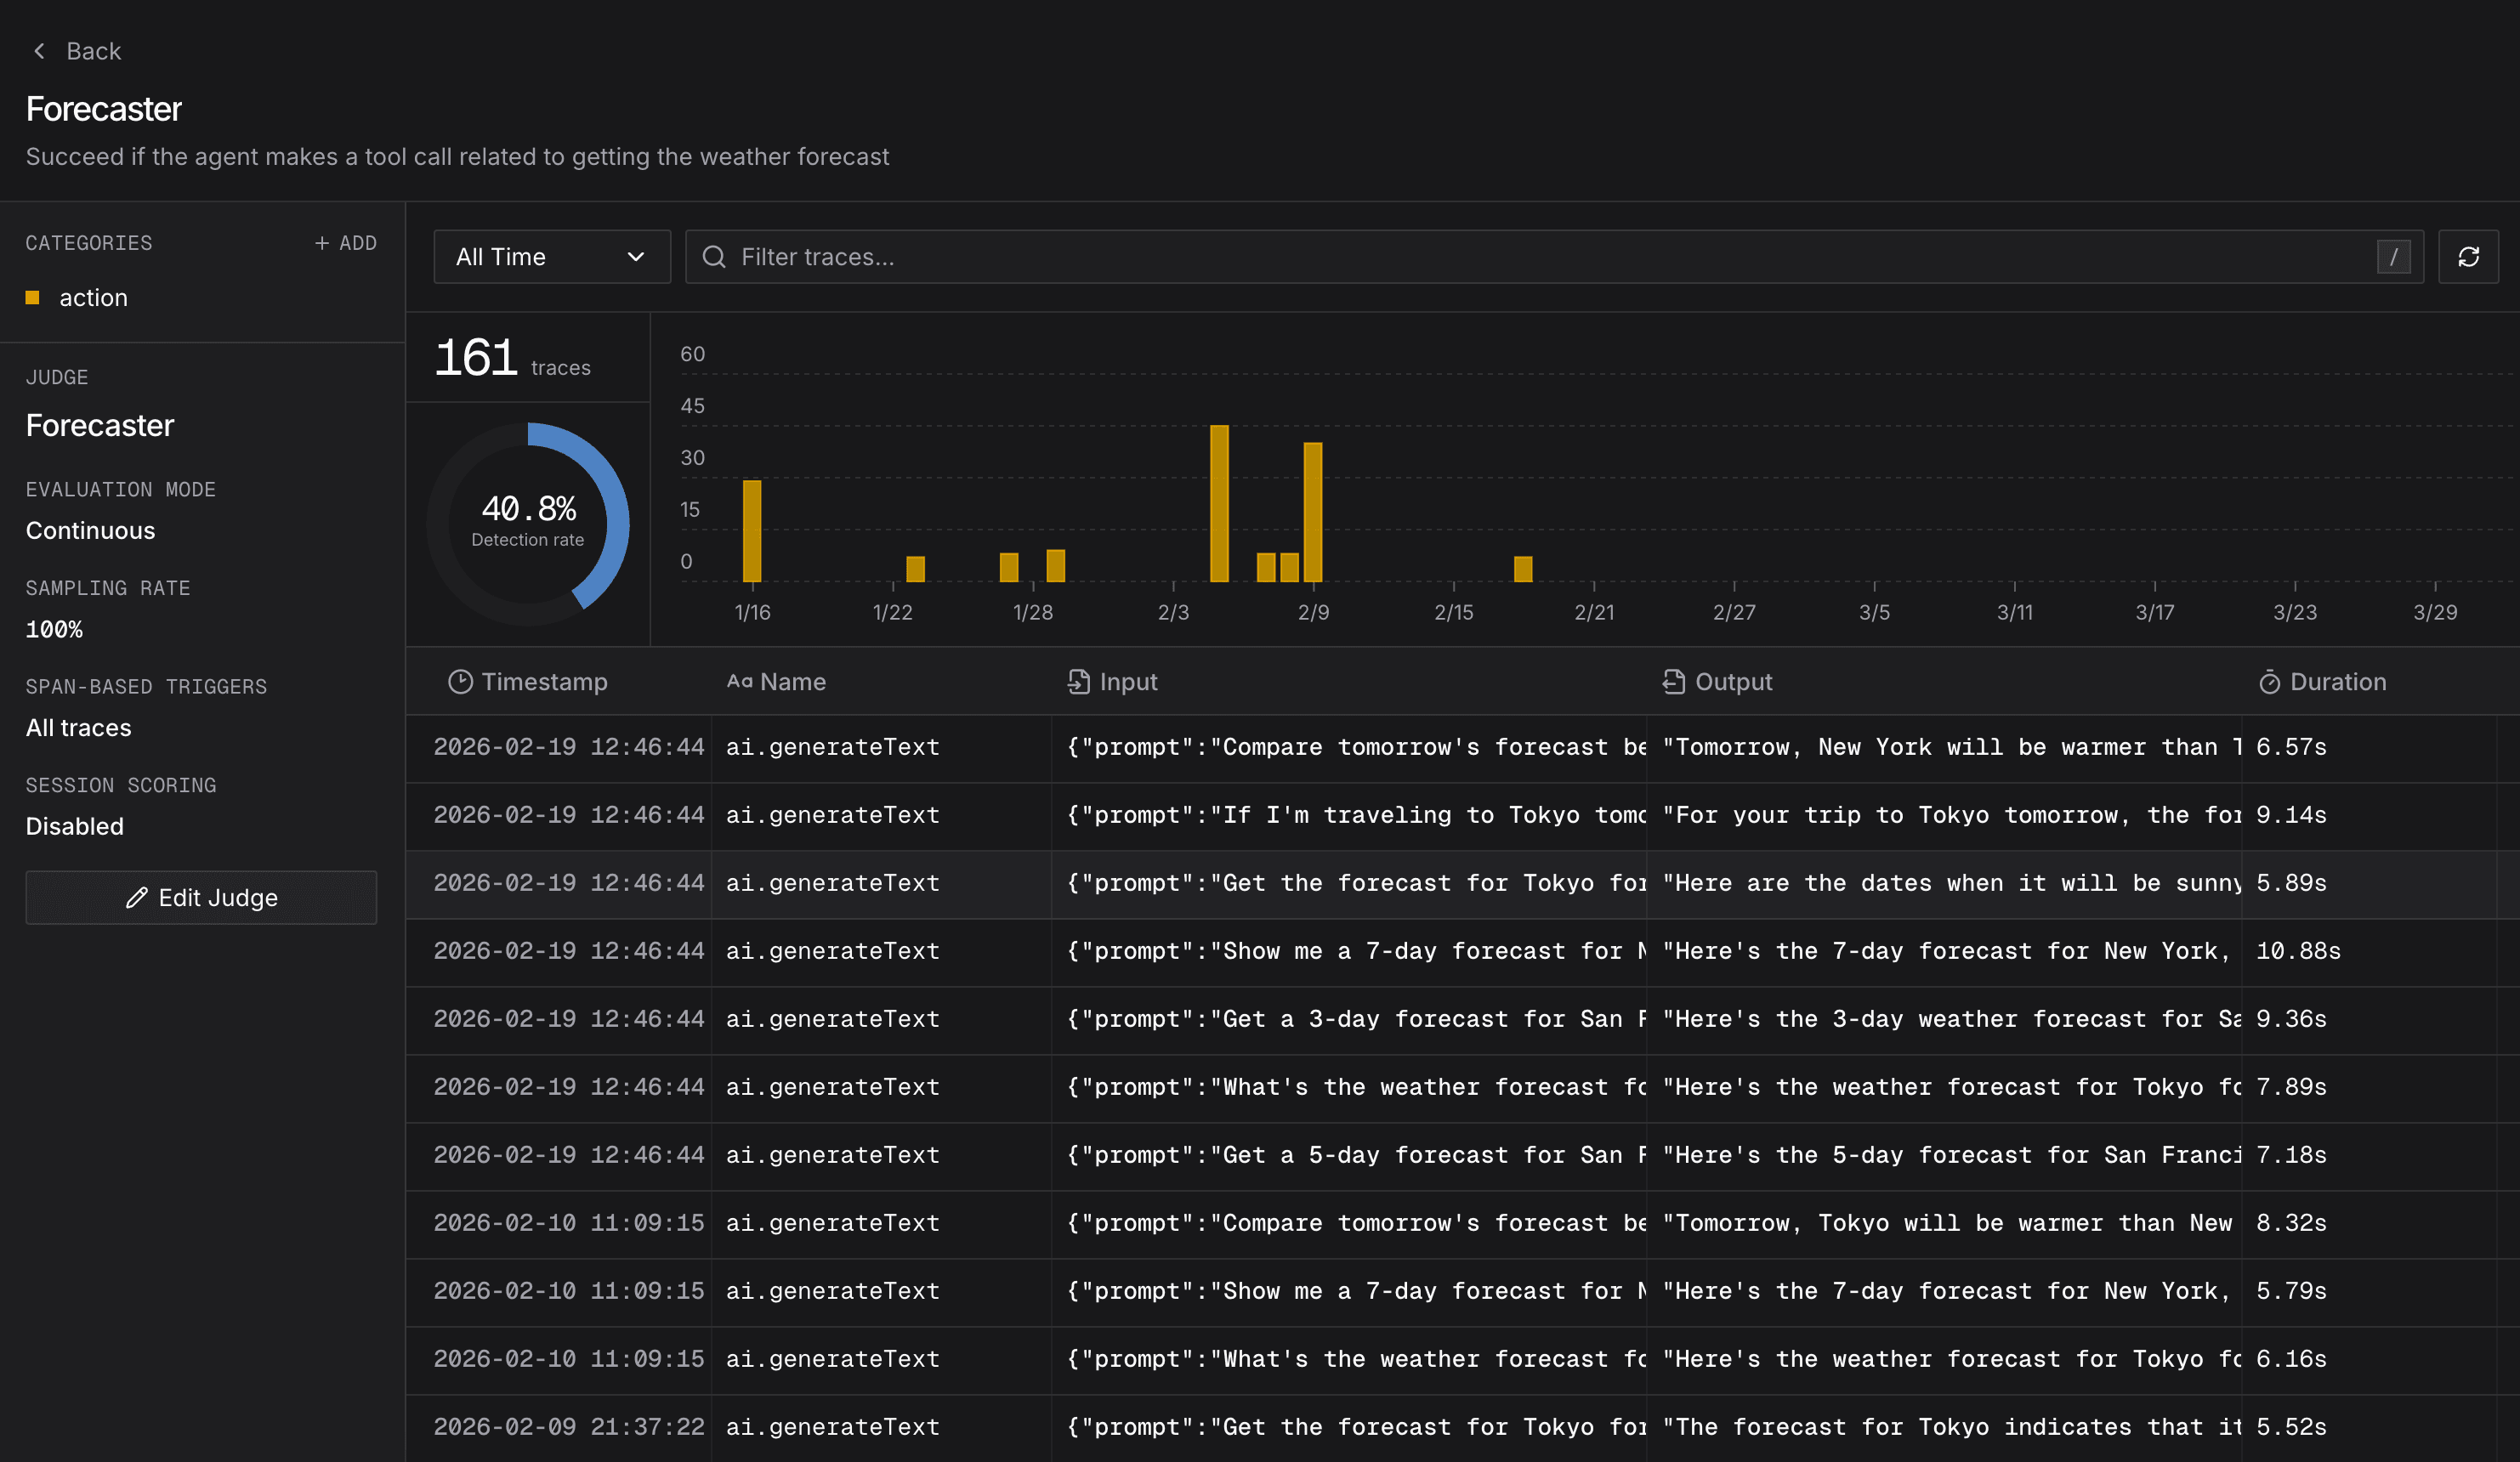
Task: Click the Output column document icon
Action: (1673, 682)
